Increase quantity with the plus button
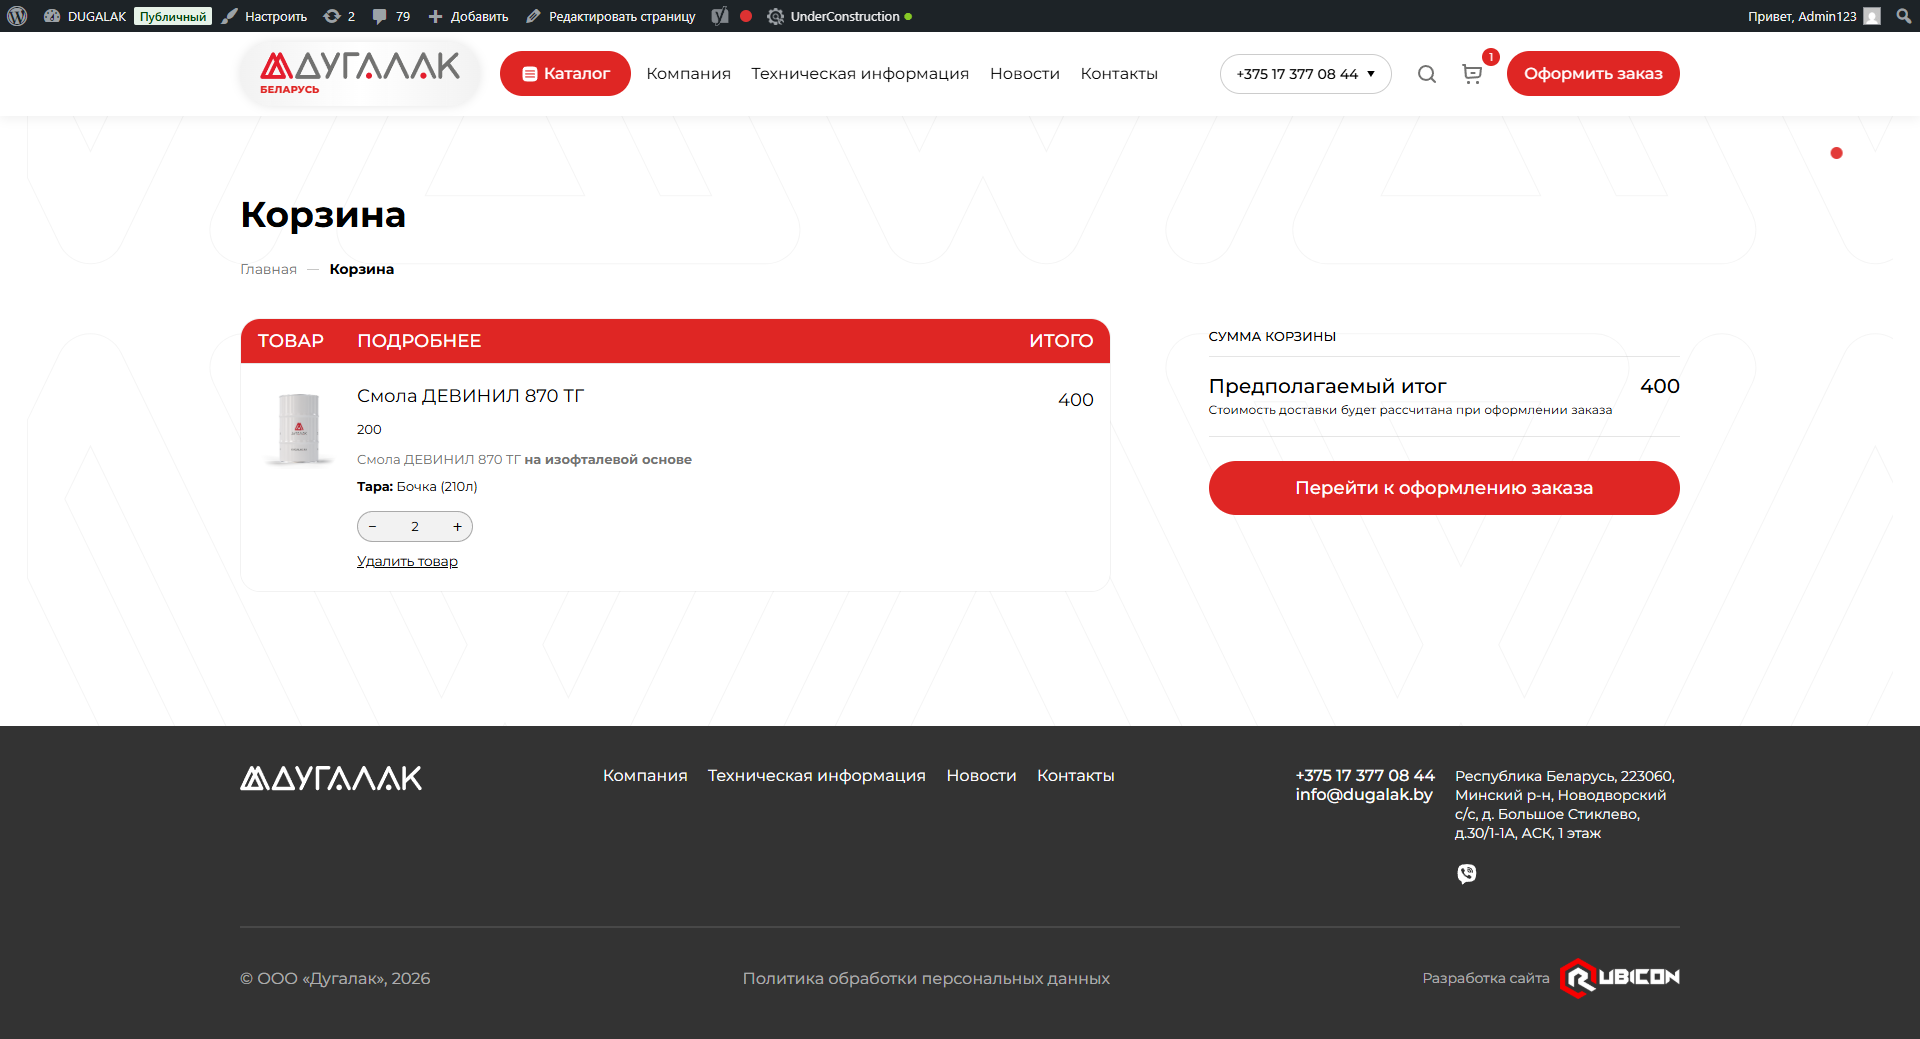This screenshot has width=1920, height=1039. click(457, 526)
